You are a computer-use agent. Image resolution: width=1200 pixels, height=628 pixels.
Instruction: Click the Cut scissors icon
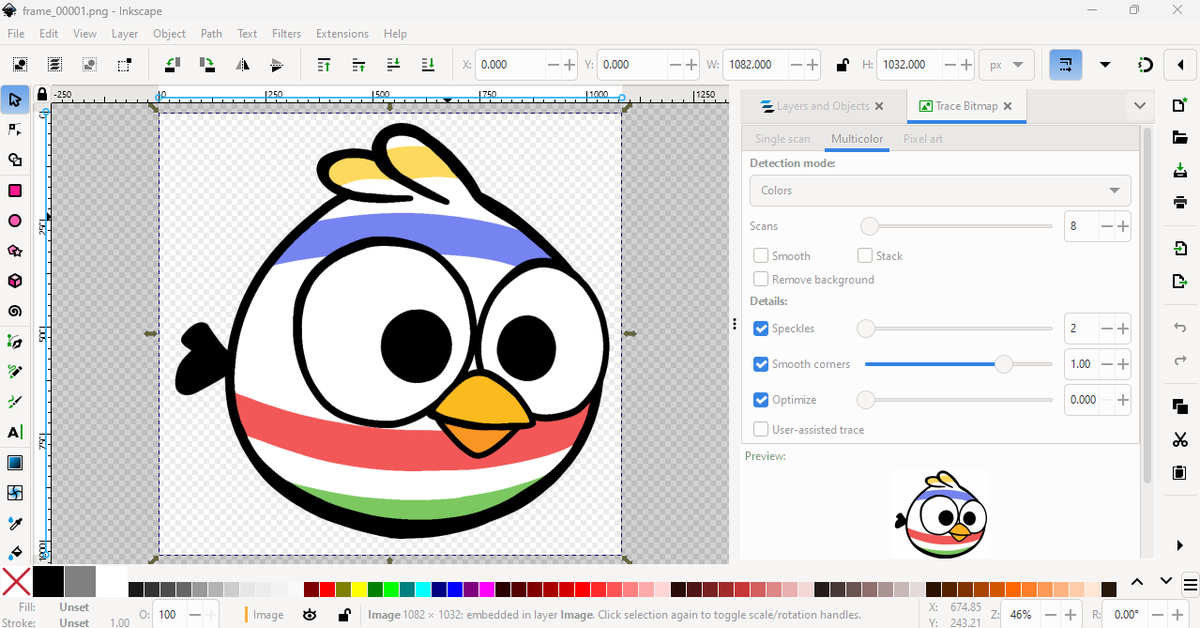pyautogui.click(x=1180, y=439)
